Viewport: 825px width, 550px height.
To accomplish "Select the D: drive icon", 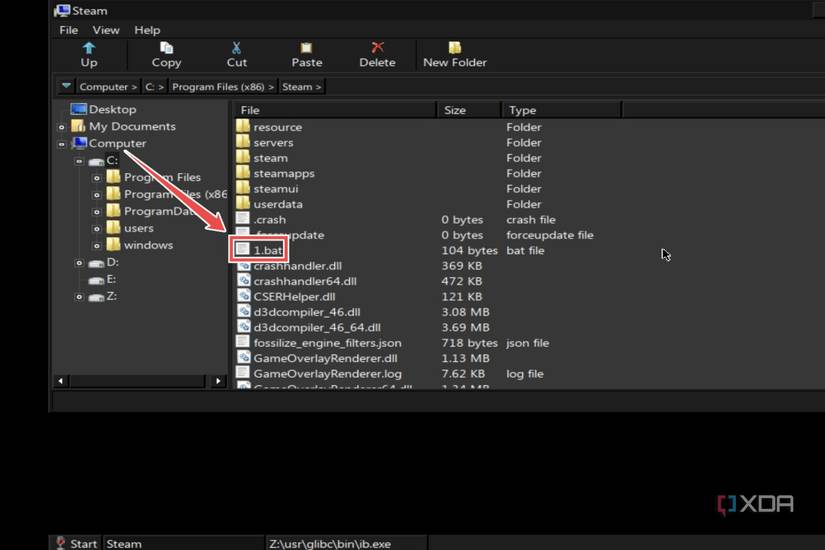I will coord(96,263).
